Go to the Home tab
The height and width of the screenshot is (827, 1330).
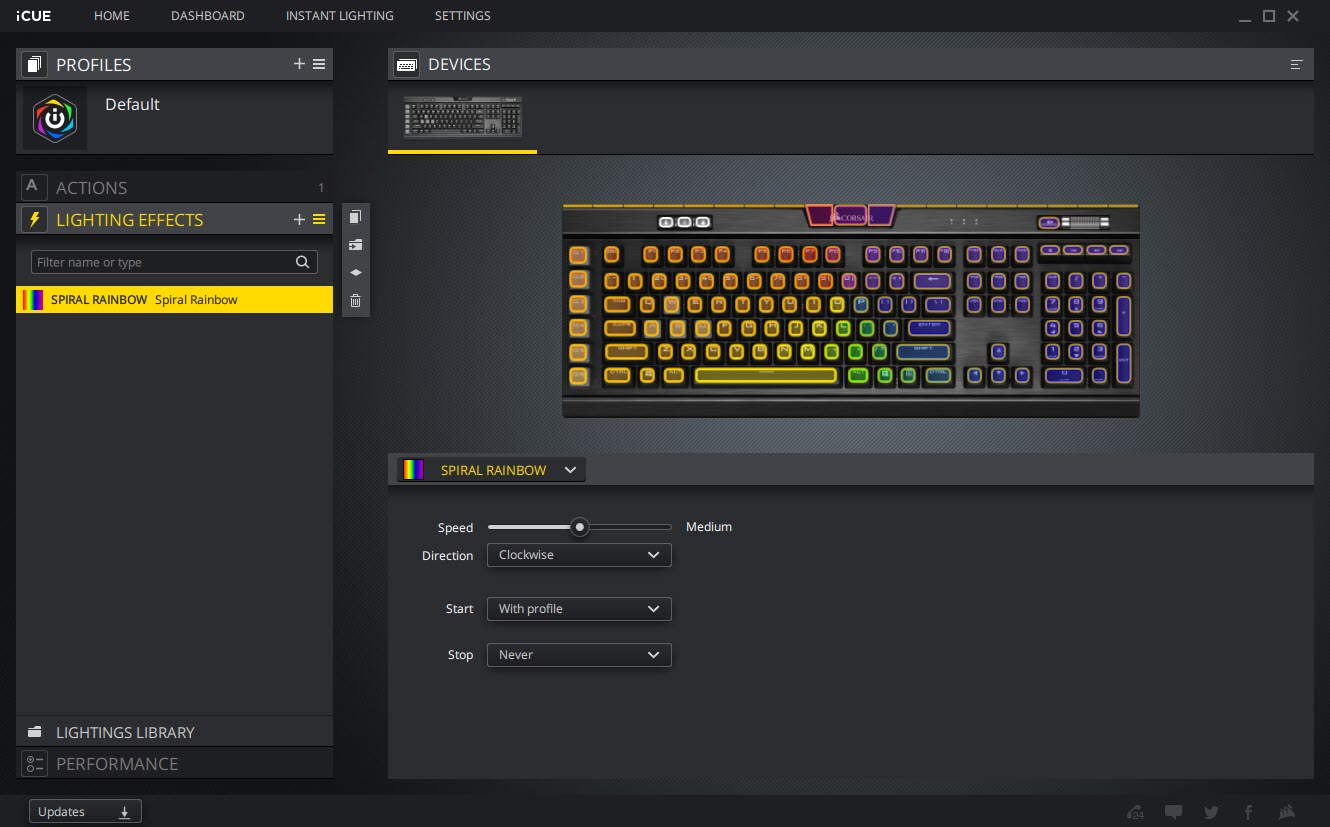click(x=112, y=16)
